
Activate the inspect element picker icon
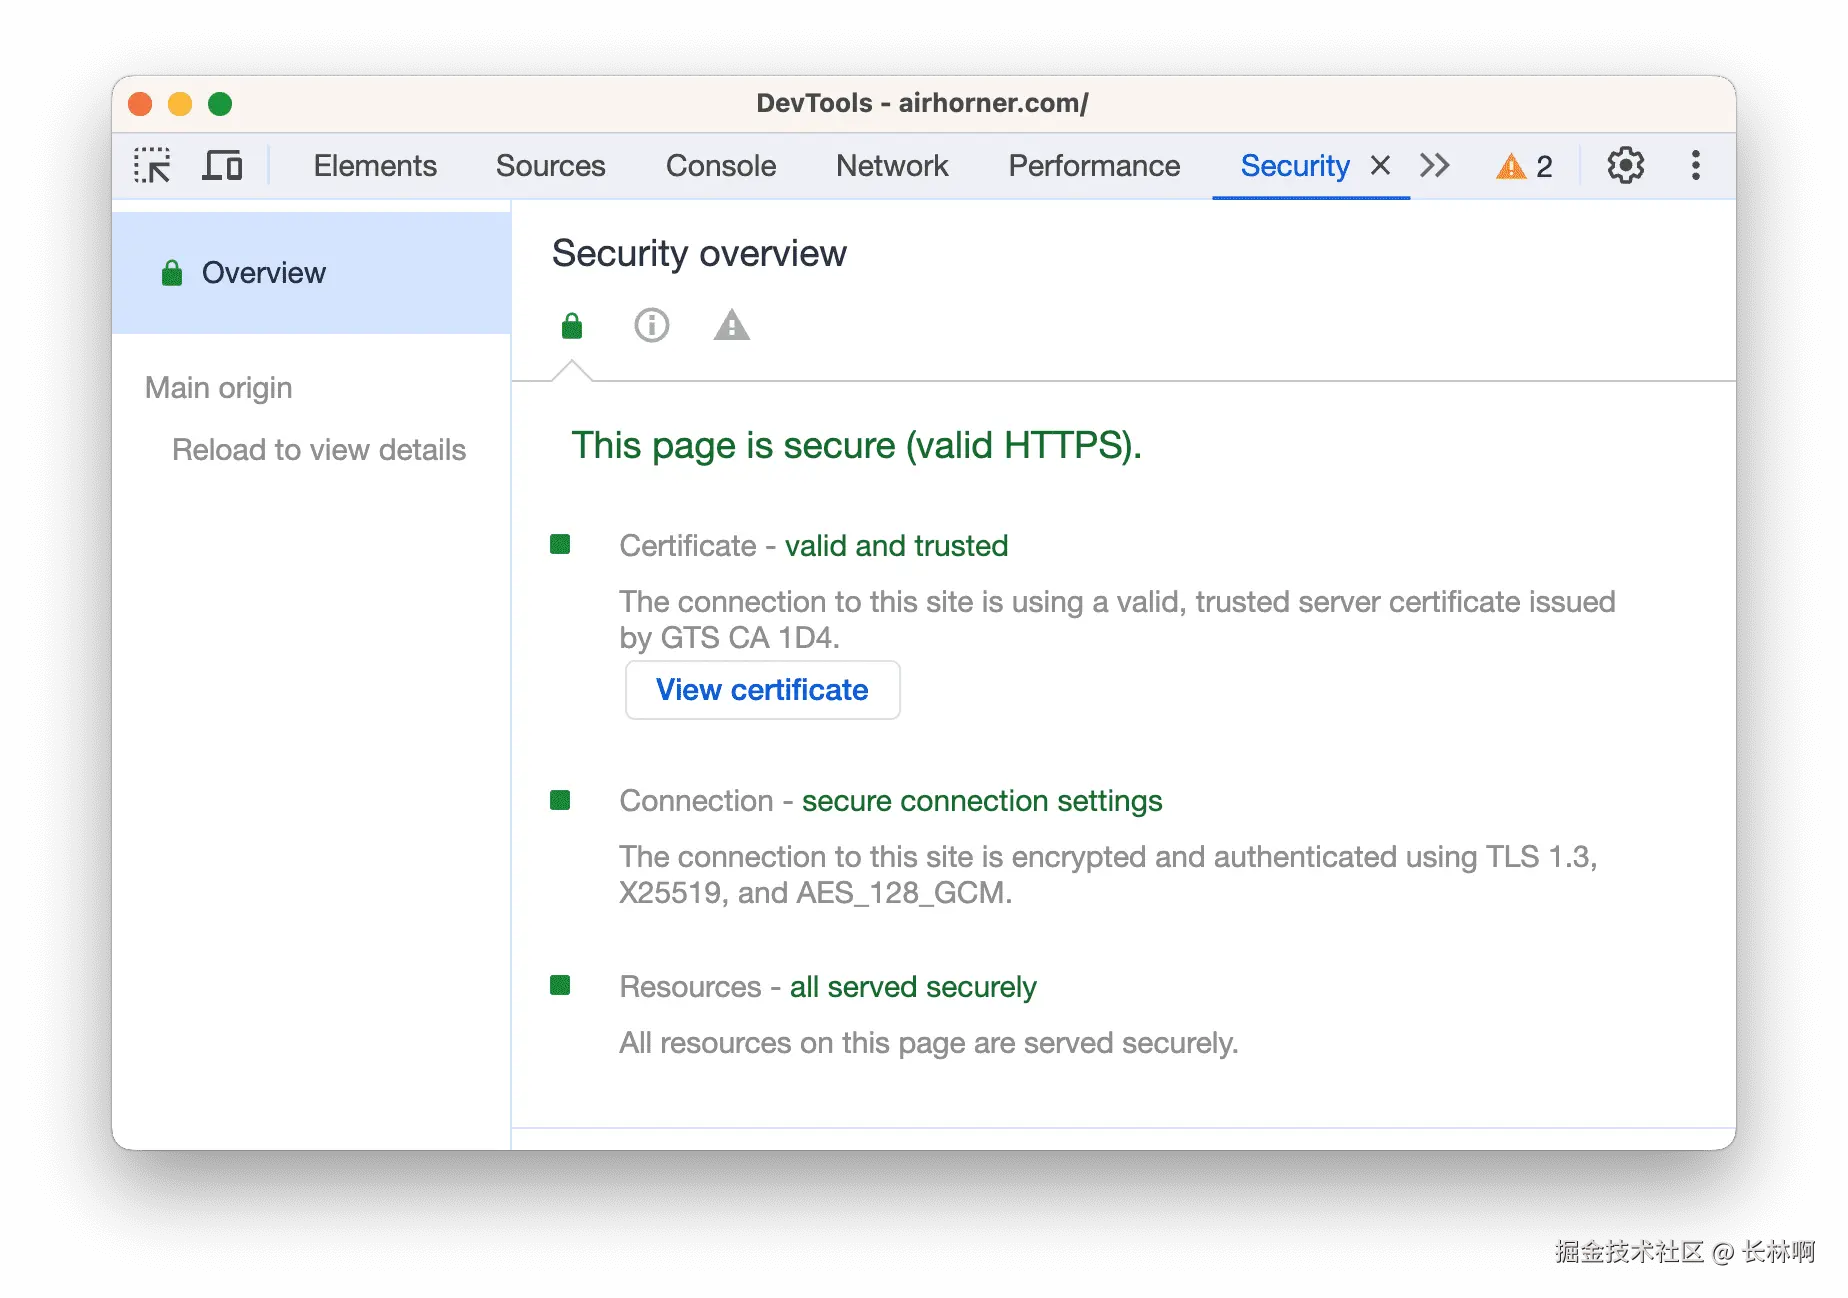coord(152,166)
